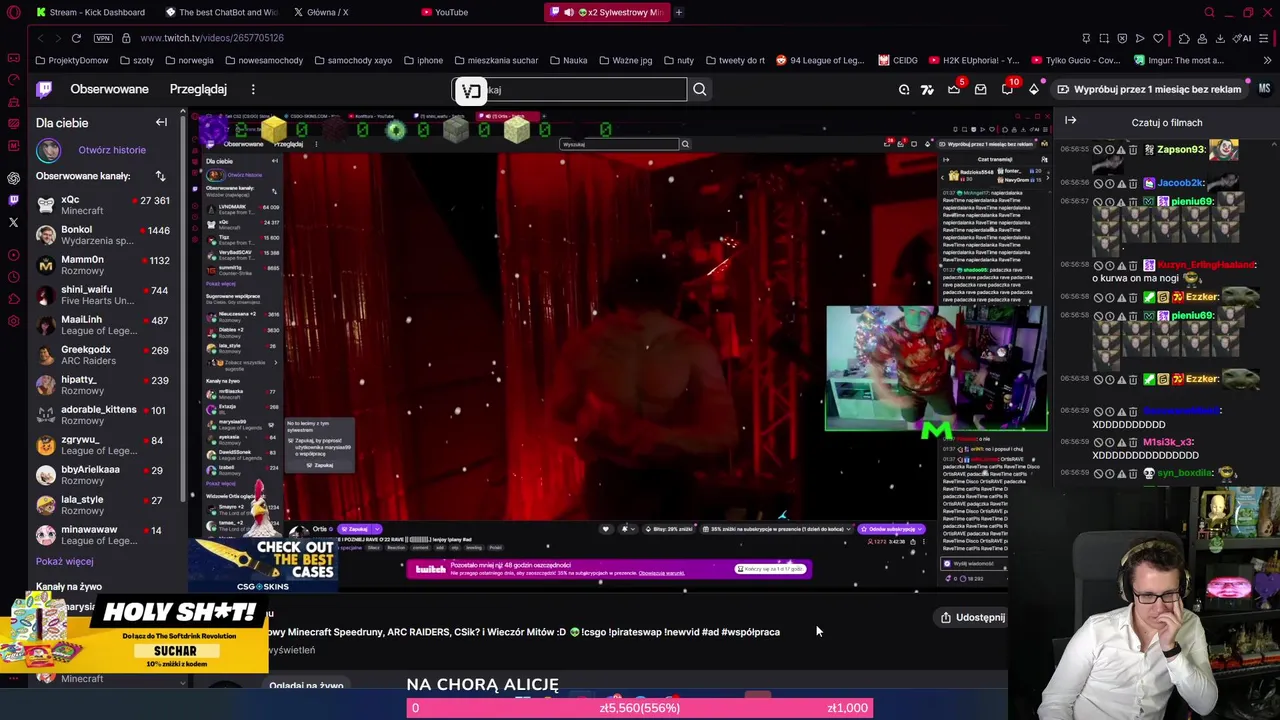Screen dimensions: 1280x720
Task: Open the 94 League of Leg... bookmark
Action: (x=820, y=60)
